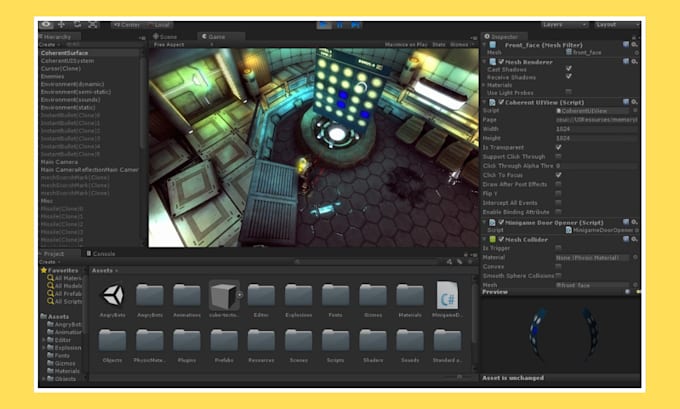
Task: Switch to the Scene tab
Action: 165,36
